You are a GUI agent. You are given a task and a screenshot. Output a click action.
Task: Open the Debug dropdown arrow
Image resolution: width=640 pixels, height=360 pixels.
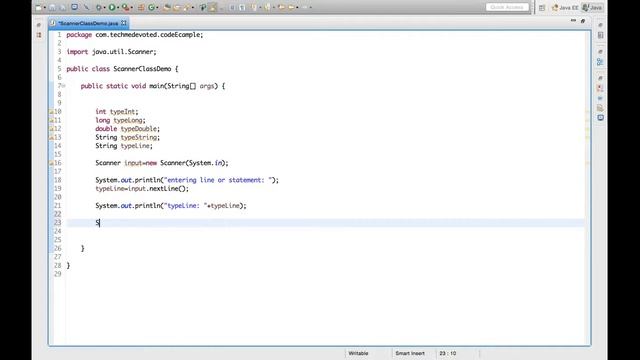pyautogui.click(x=104, y=8)
